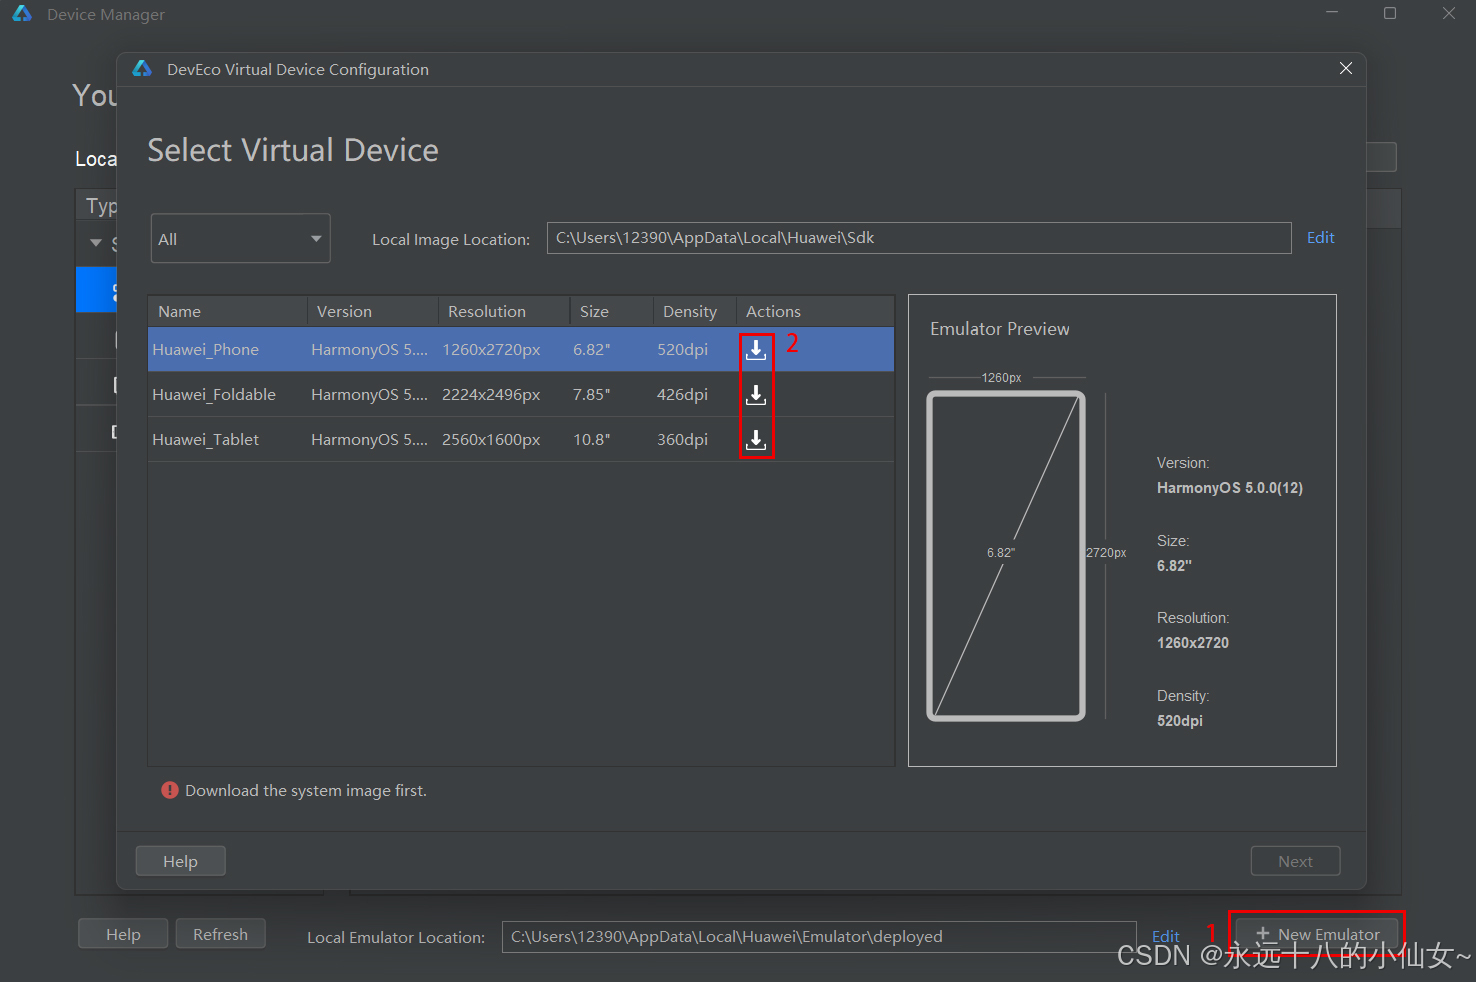Viewport: 1476px width, 982px height.
Task: Click the warning icon beside download message
Action: [170, 790]
